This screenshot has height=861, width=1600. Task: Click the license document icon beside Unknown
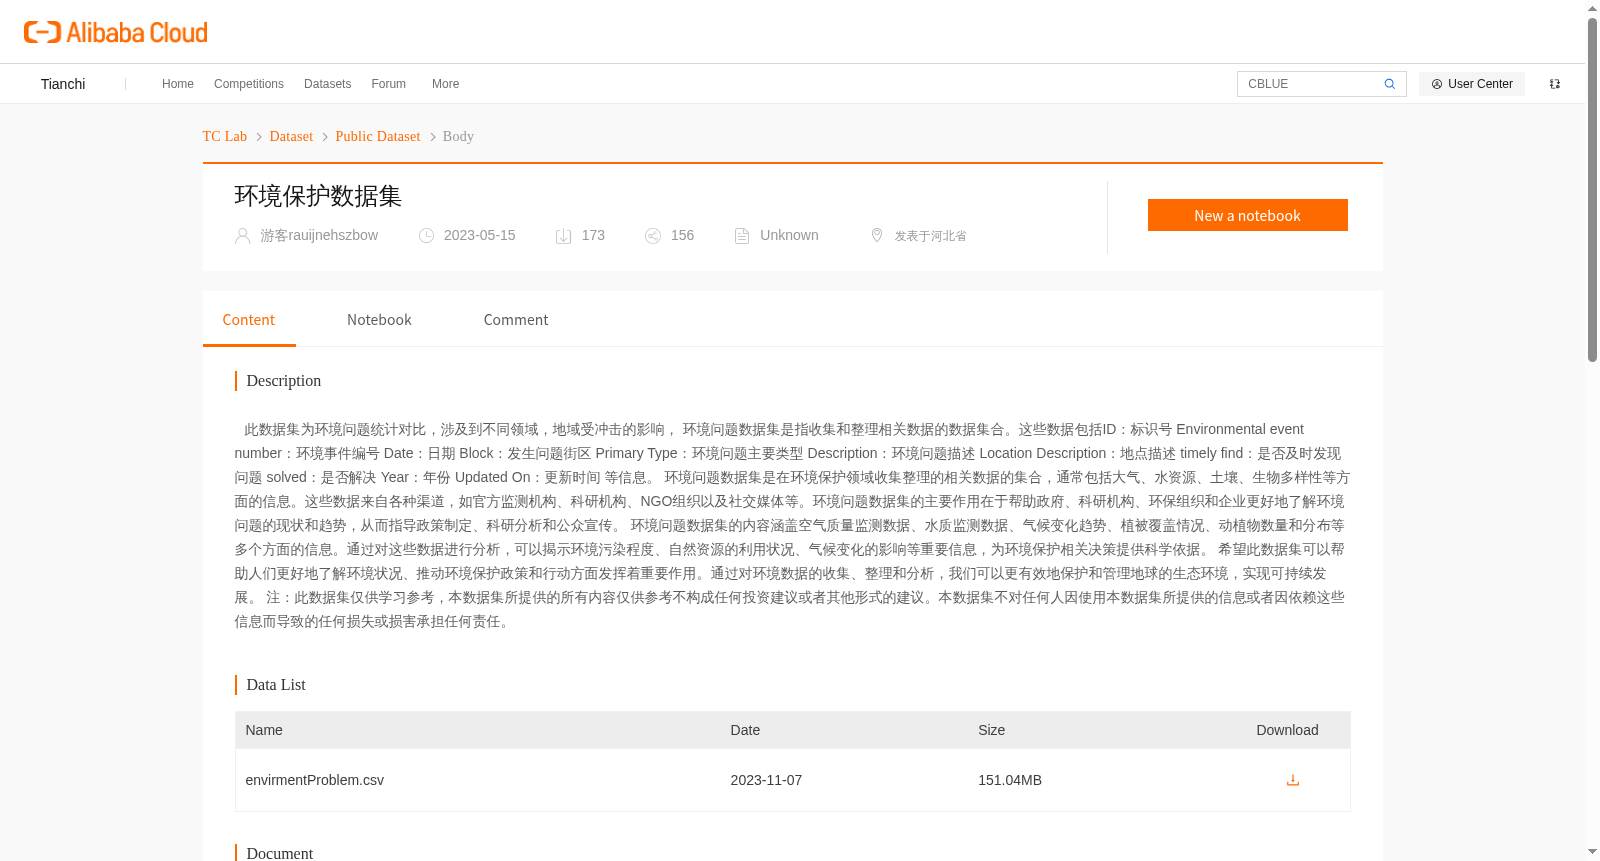[742, 236]
